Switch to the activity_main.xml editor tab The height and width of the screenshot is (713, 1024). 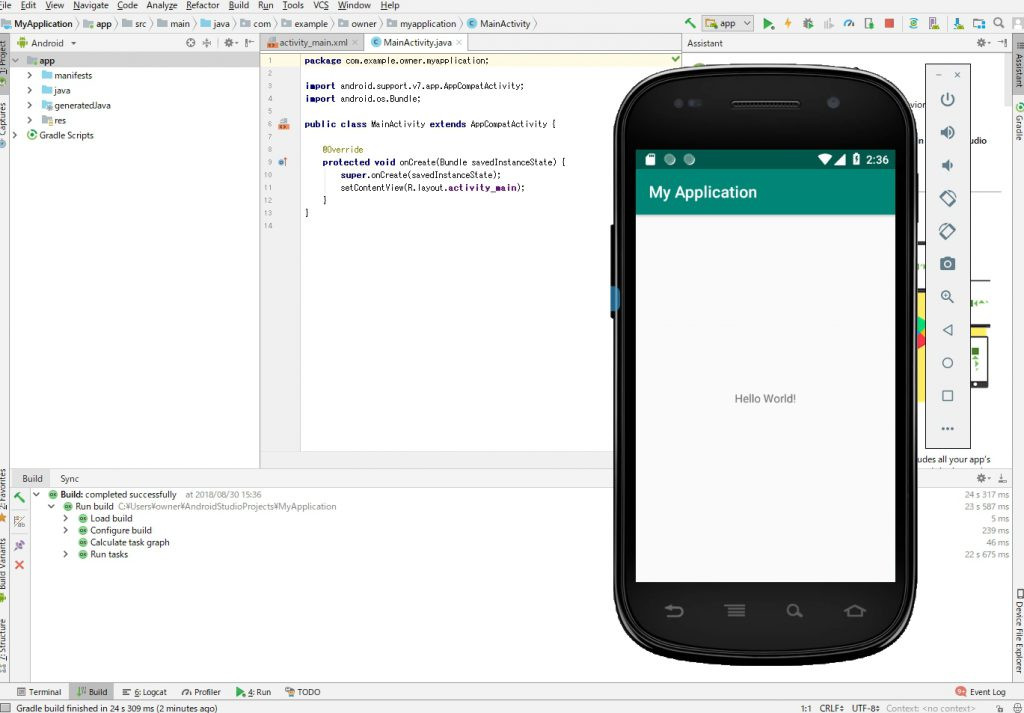(312, 43)
